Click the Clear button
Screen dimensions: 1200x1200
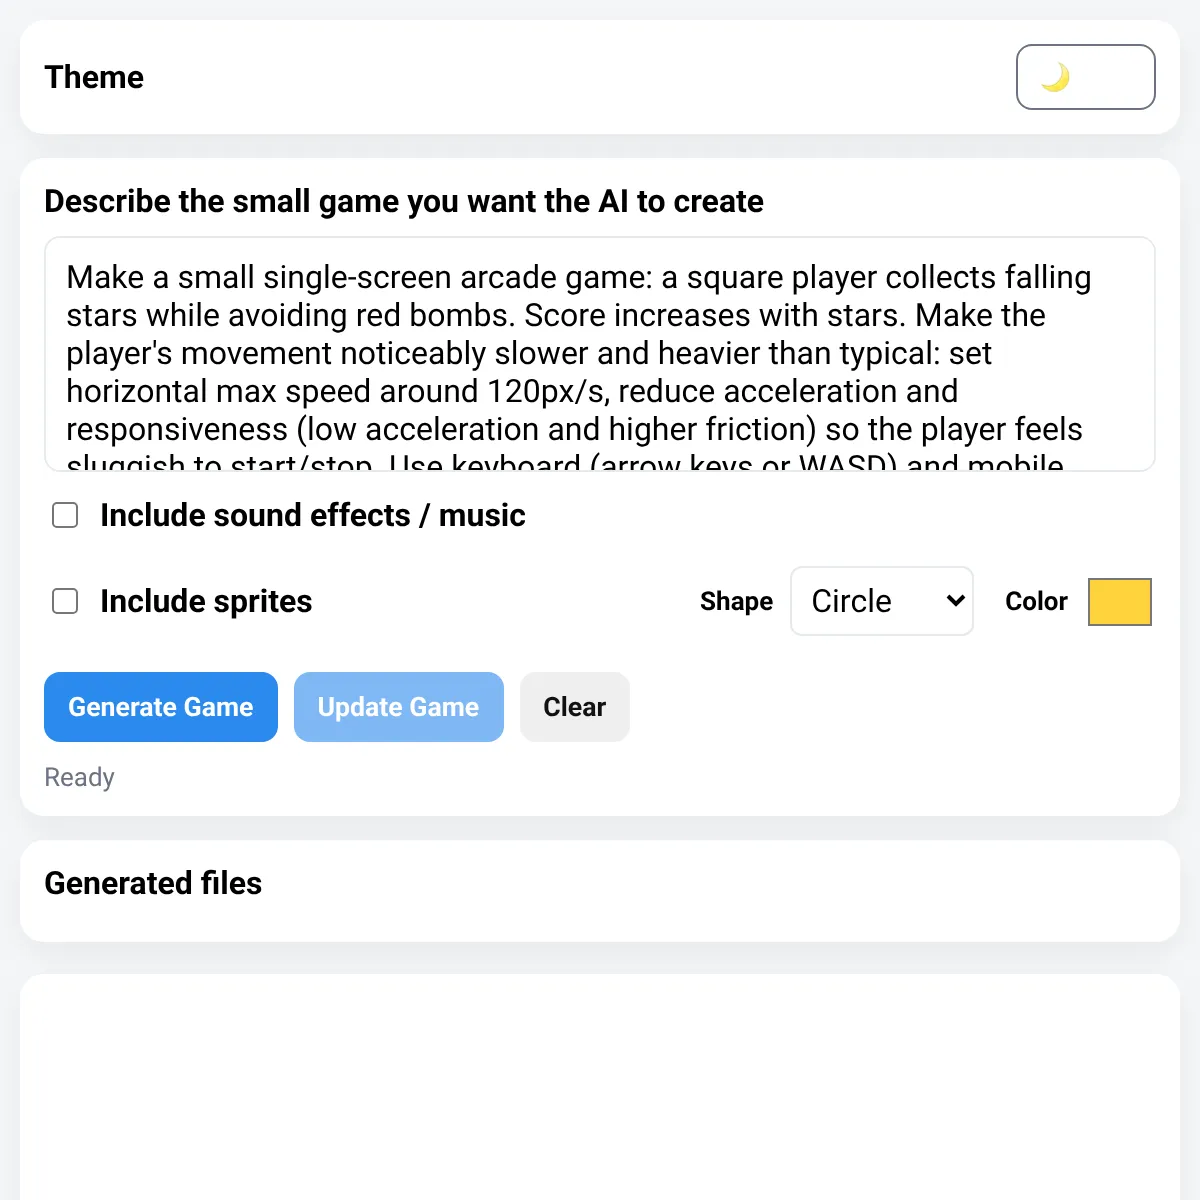pyautogui.click(x=575, y=707)
